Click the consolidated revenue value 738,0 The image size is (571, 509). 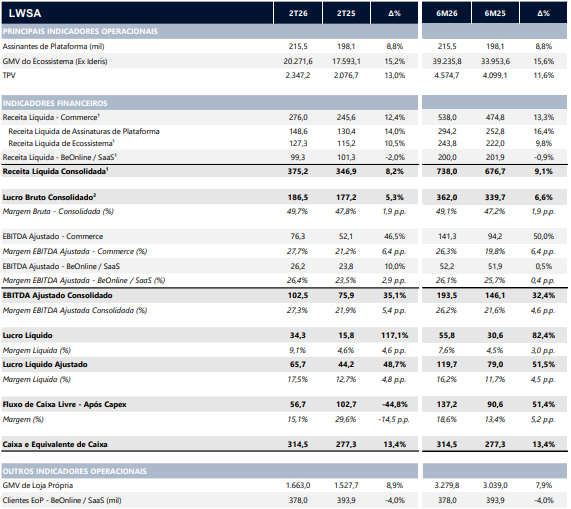click(x=447, y=171)
